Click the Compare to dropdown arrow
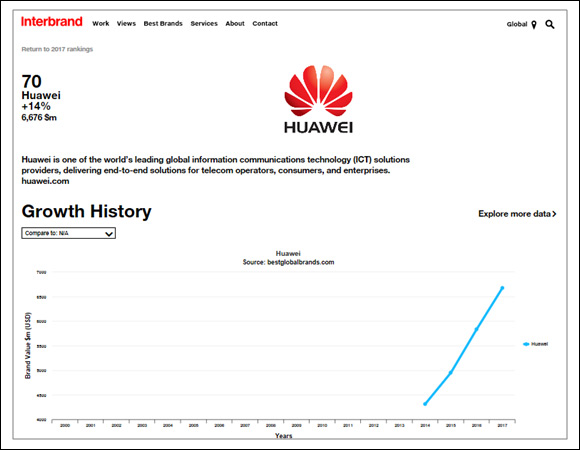The height and width of the screenshot is (450, 580). coord(109,234)
